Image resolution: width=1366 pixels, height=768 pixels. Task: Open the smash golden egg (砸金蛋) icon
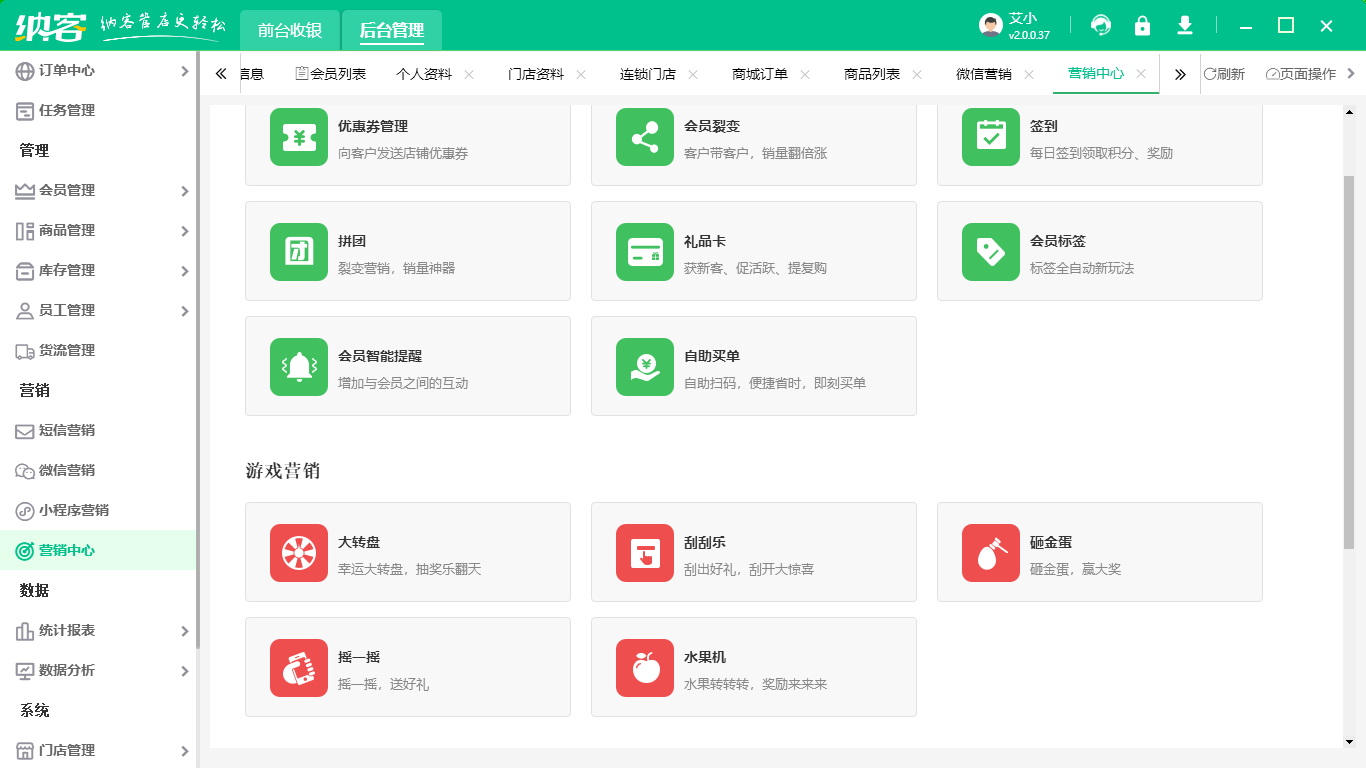tap(991, 553)
